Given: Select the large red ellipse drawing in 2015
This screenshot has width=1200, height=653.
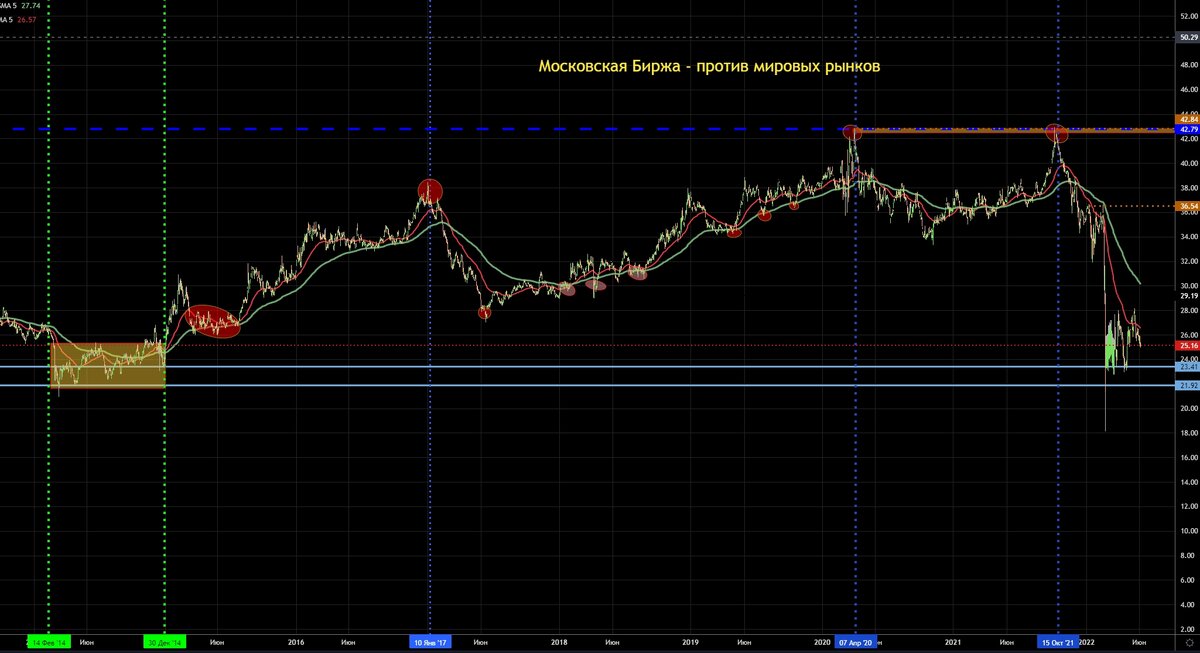Looking at the screenshot, I should point(214,322).
